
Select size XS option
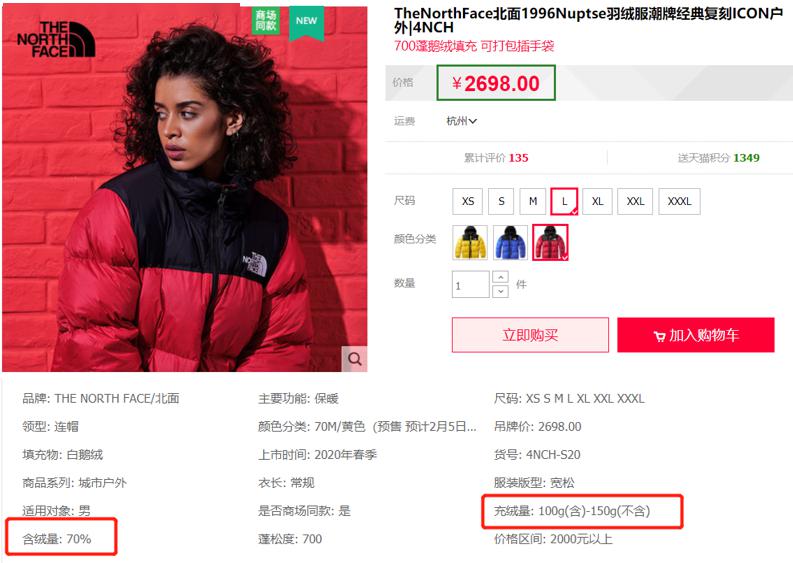pyautogui.click(x=468, y=201)
